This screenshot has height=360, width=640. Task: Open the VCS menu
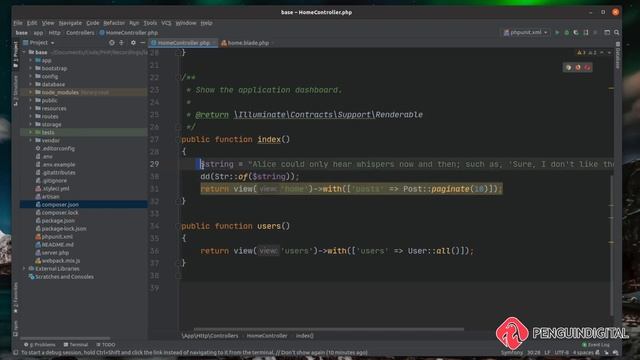click(x=166, y=23)
